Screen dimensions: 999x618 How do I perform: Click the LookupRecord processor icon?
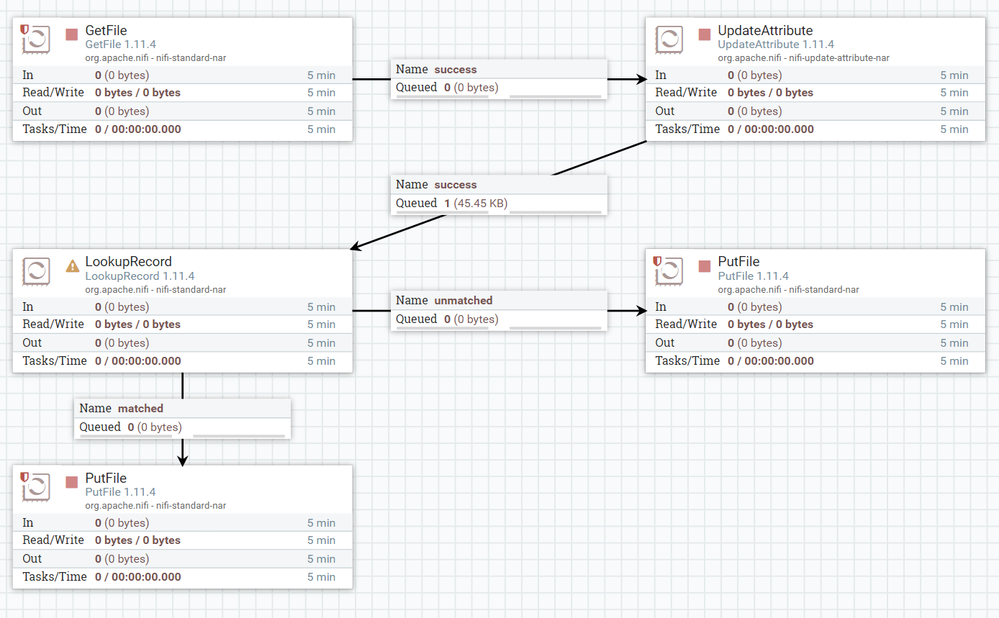(36, 271)
